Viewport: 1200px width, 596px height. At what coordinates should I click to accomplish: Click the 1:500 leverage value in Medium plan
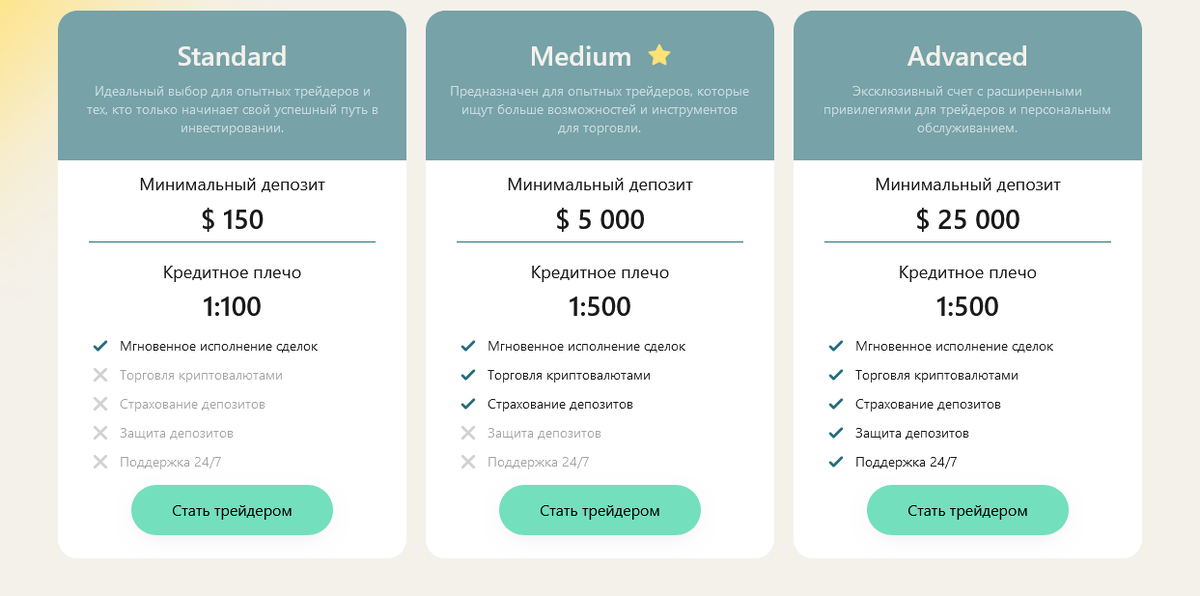(x=600, y=307)
